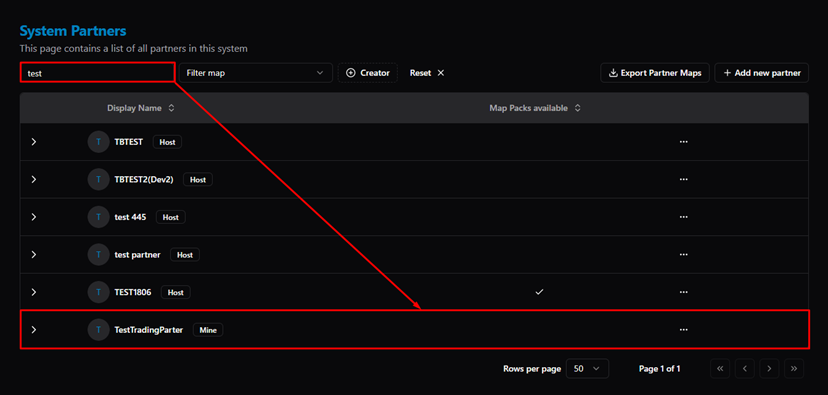
Task: Click the avatar icon for test 445
Action: pyautogui.click(x=98, y=217)
